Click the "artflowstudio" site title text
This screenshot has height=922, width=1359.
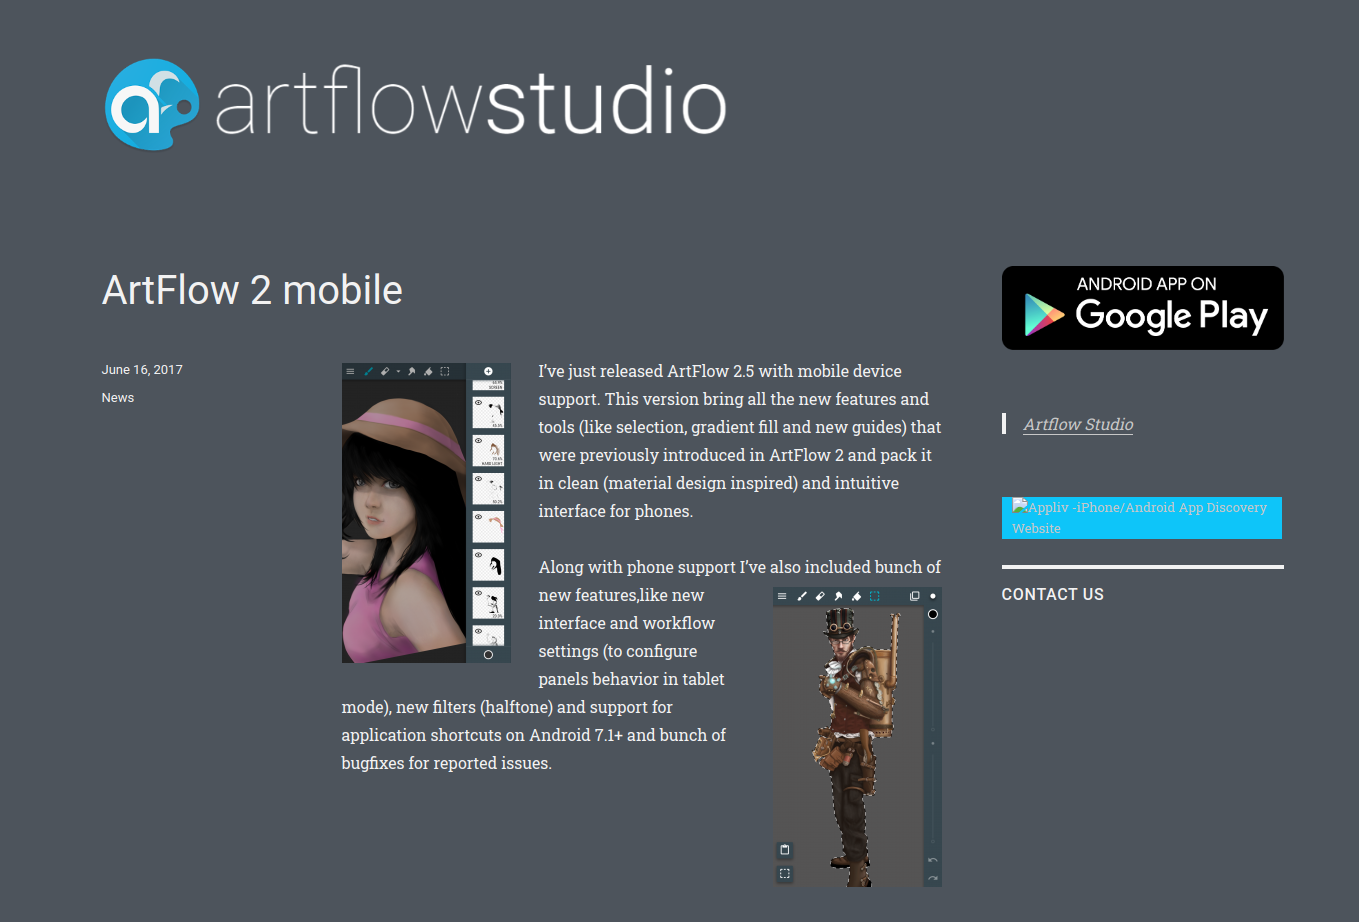coord(471,100)
